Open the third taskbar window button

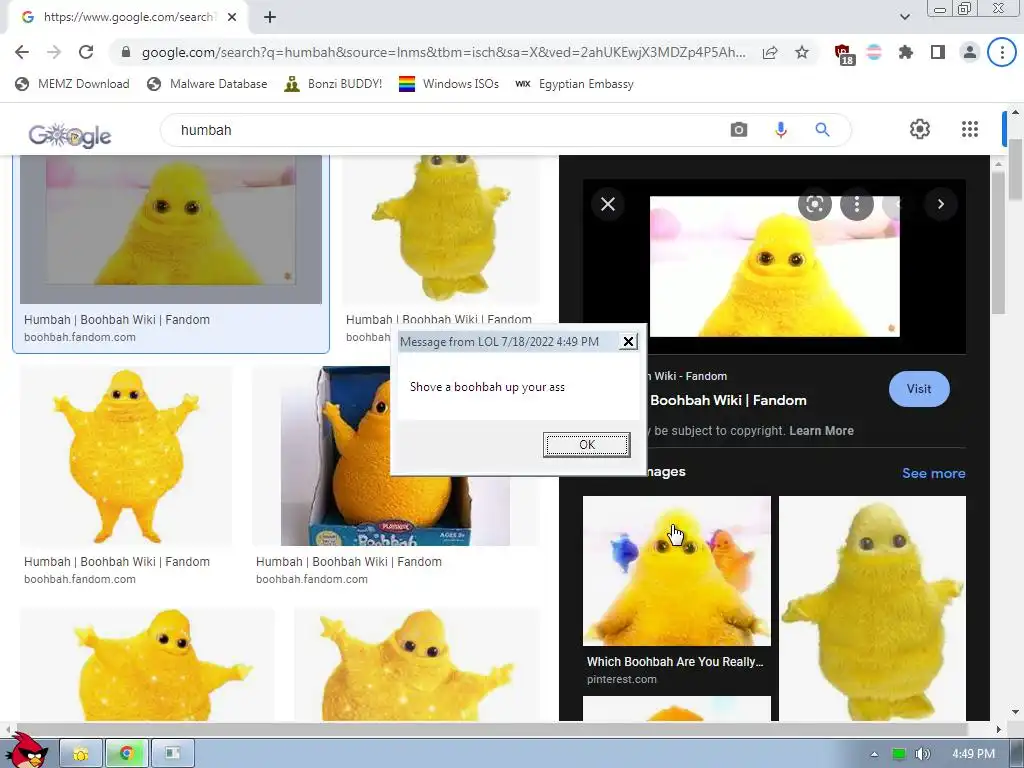click(172, 754)
